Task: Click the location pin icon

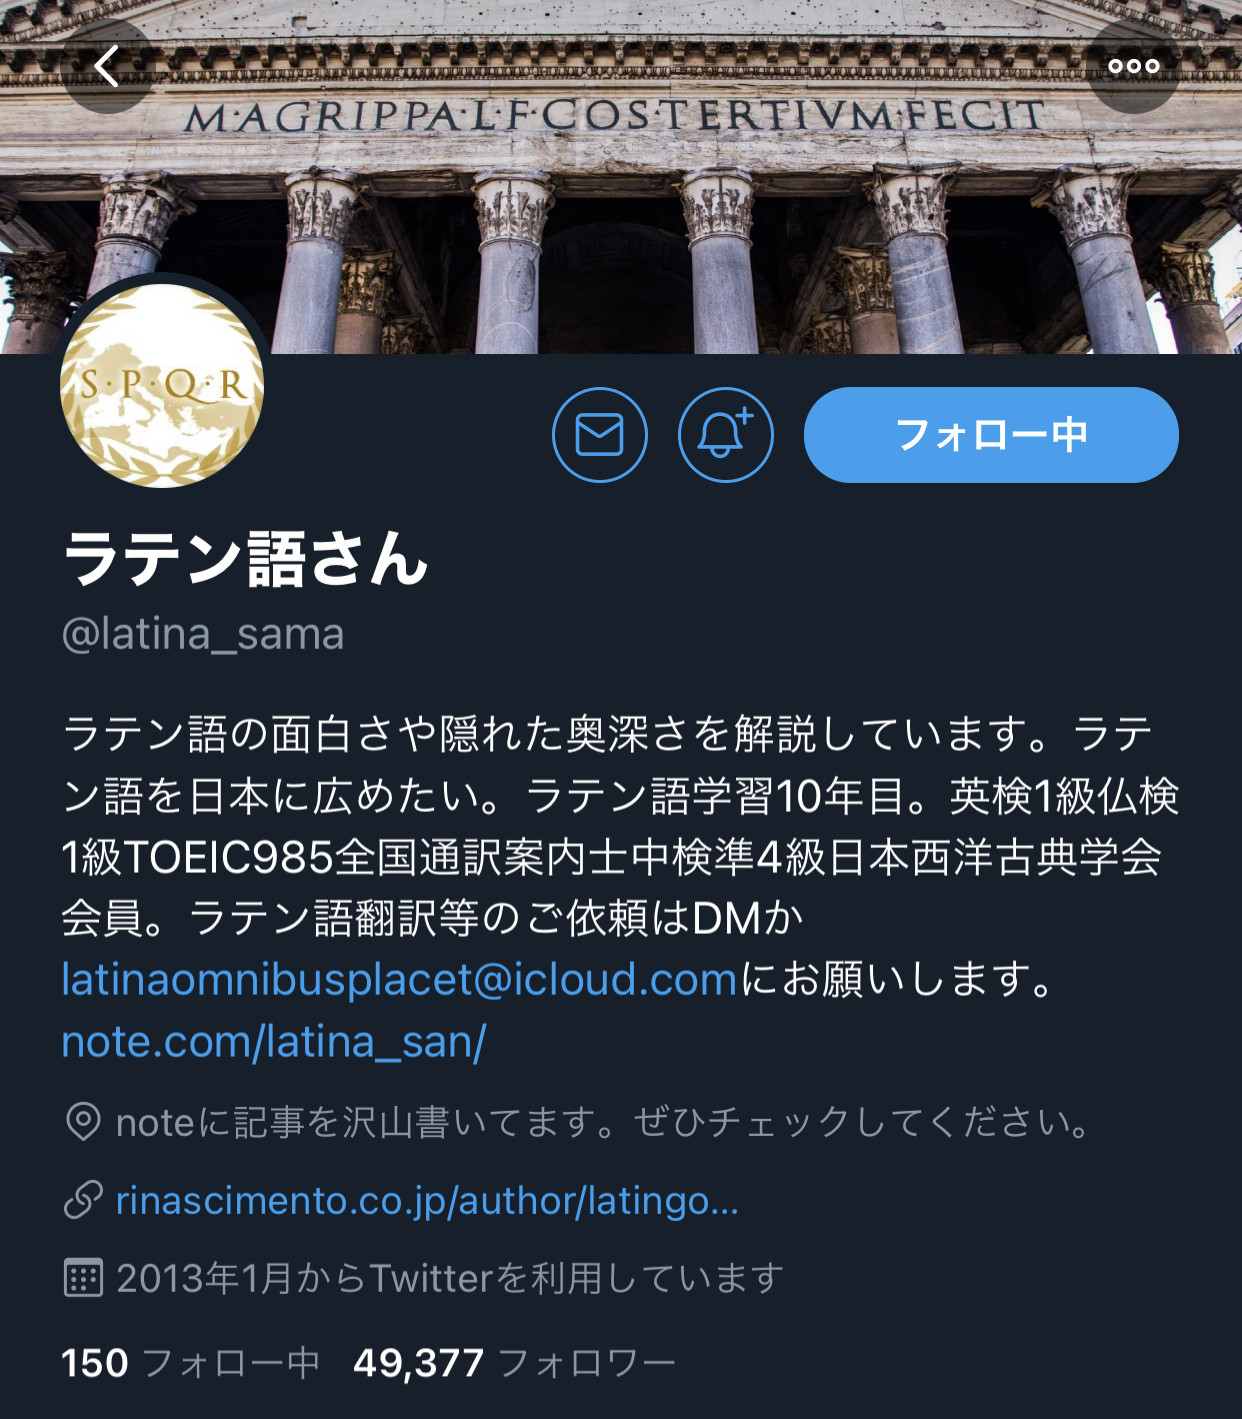Action: 83,1122
